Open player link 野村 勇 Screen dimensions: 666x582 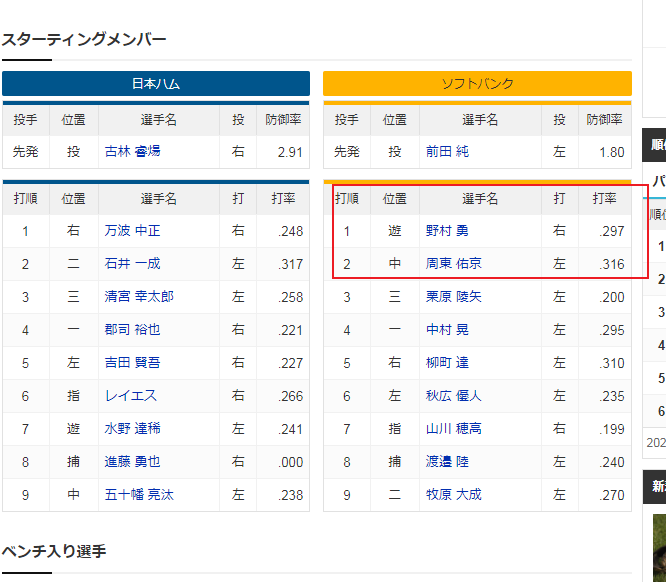tap(447, 231)
